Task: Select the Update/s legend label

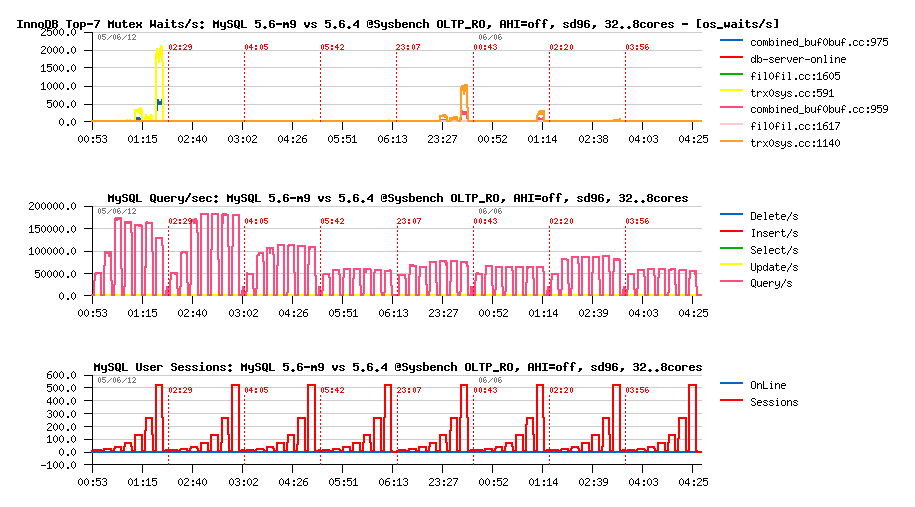Action: coord(774,267)
